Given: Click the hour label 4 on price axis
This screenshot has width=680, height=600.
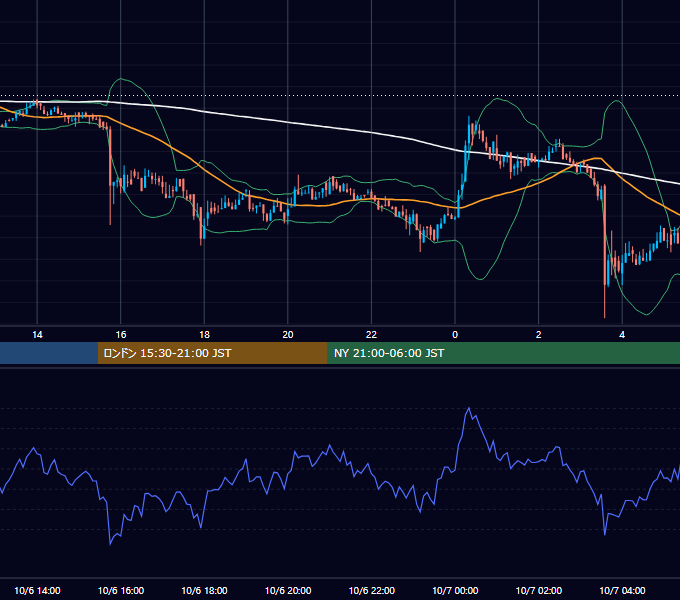Looking at the screenshot, I should pos(622,335).
